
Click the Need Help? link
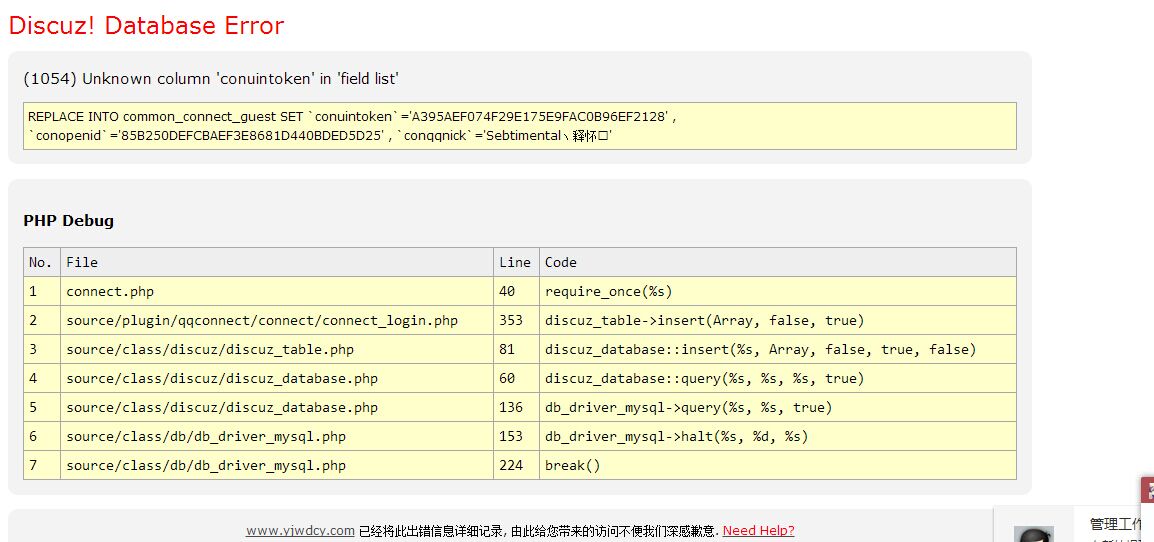point(759,531)
